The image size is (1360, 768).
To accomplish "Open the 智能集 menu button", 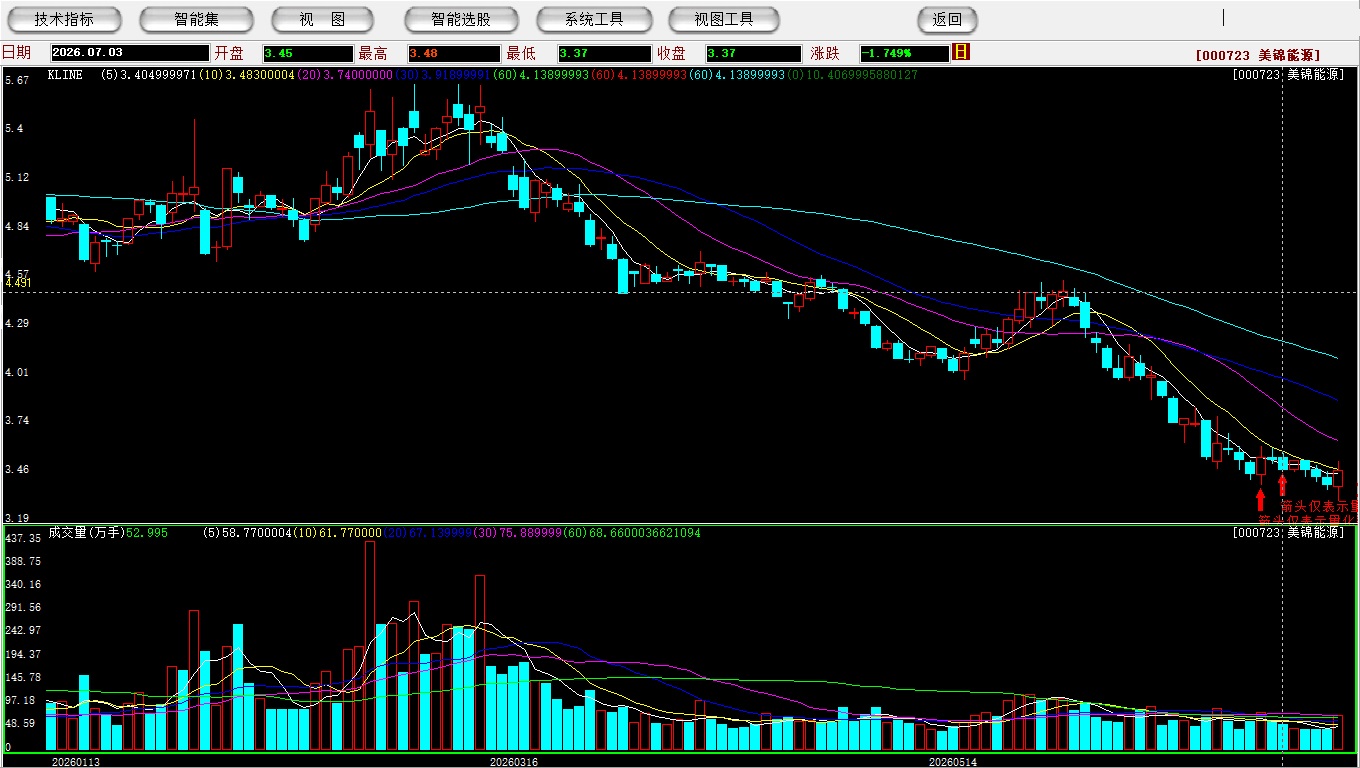I will coord(196,19).
